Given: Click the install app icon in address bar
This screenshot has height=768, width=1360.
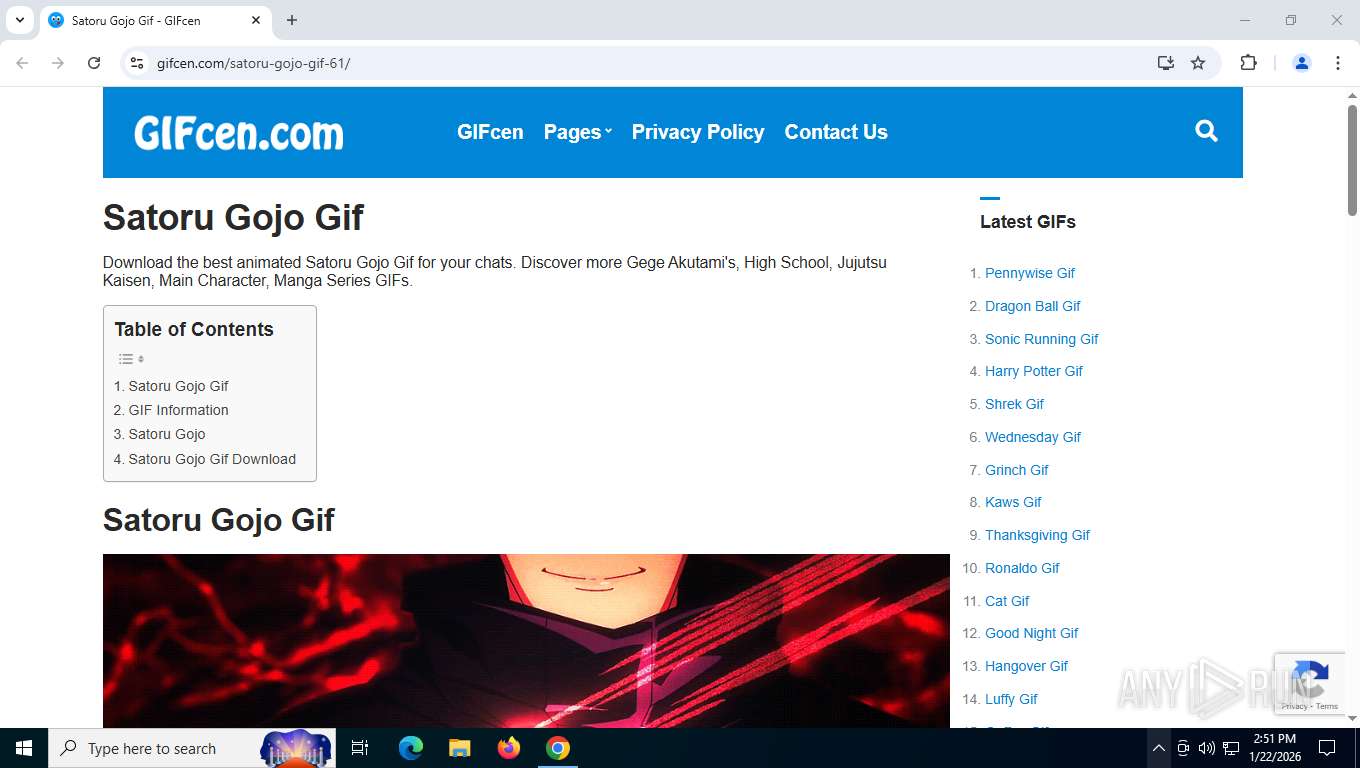Looking at the screenshot, I should pyautogui.click(x=1165, y=63).
